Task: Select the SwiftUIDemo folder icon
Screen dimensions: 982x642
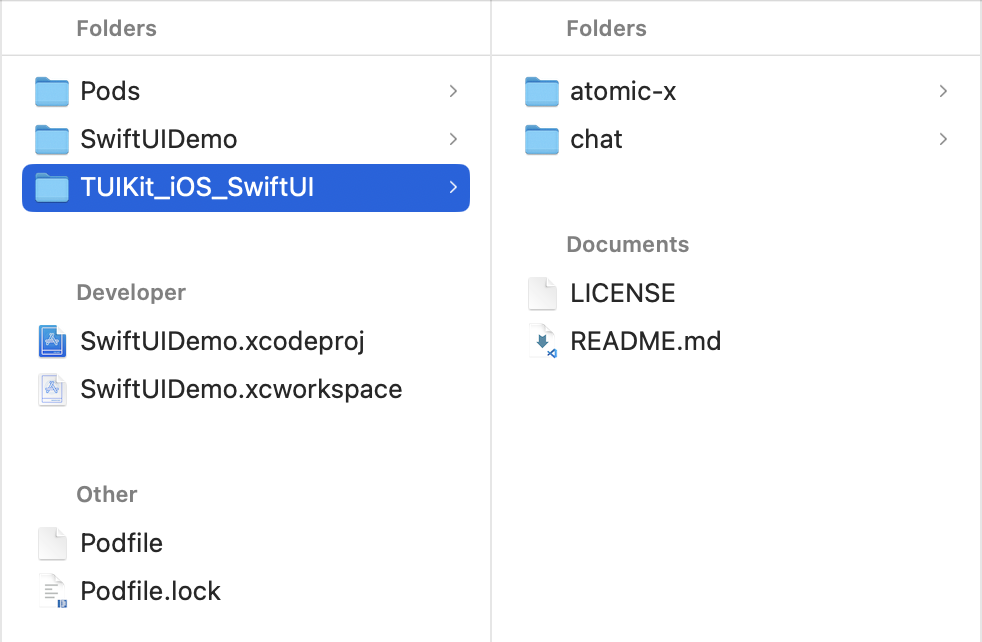Action: tap(51, 140)
